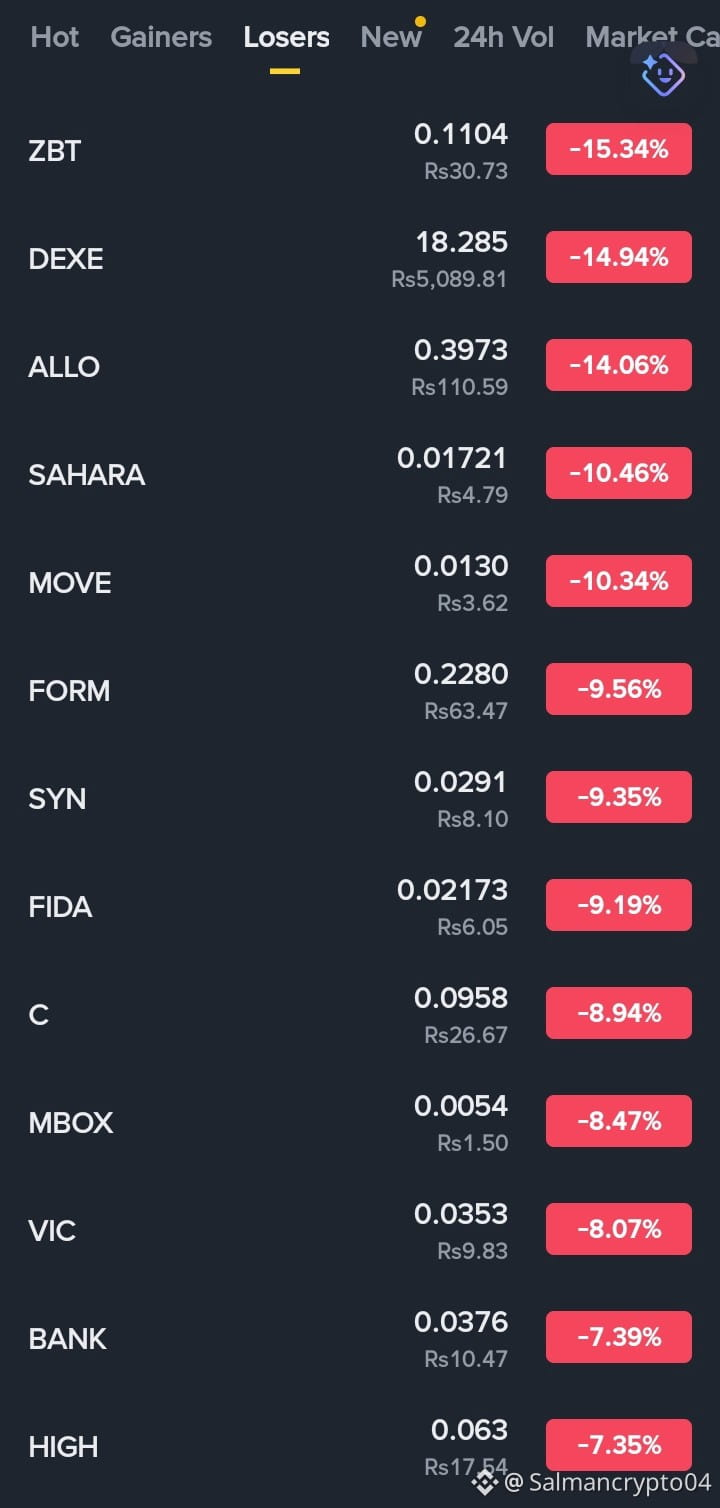Open the FORM coin listing

tap(360, 690)
